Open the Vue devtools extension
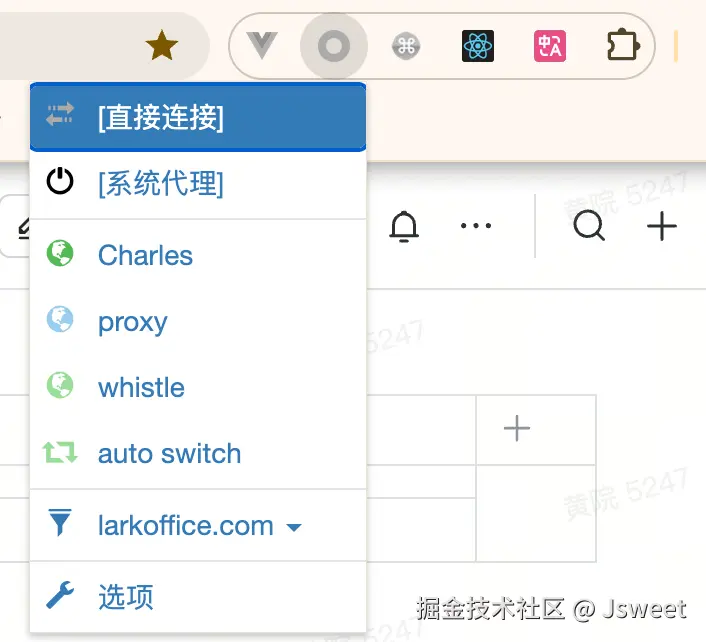This screenshot has height=642, width=706. pyautogui.click(x=262, y=46)
